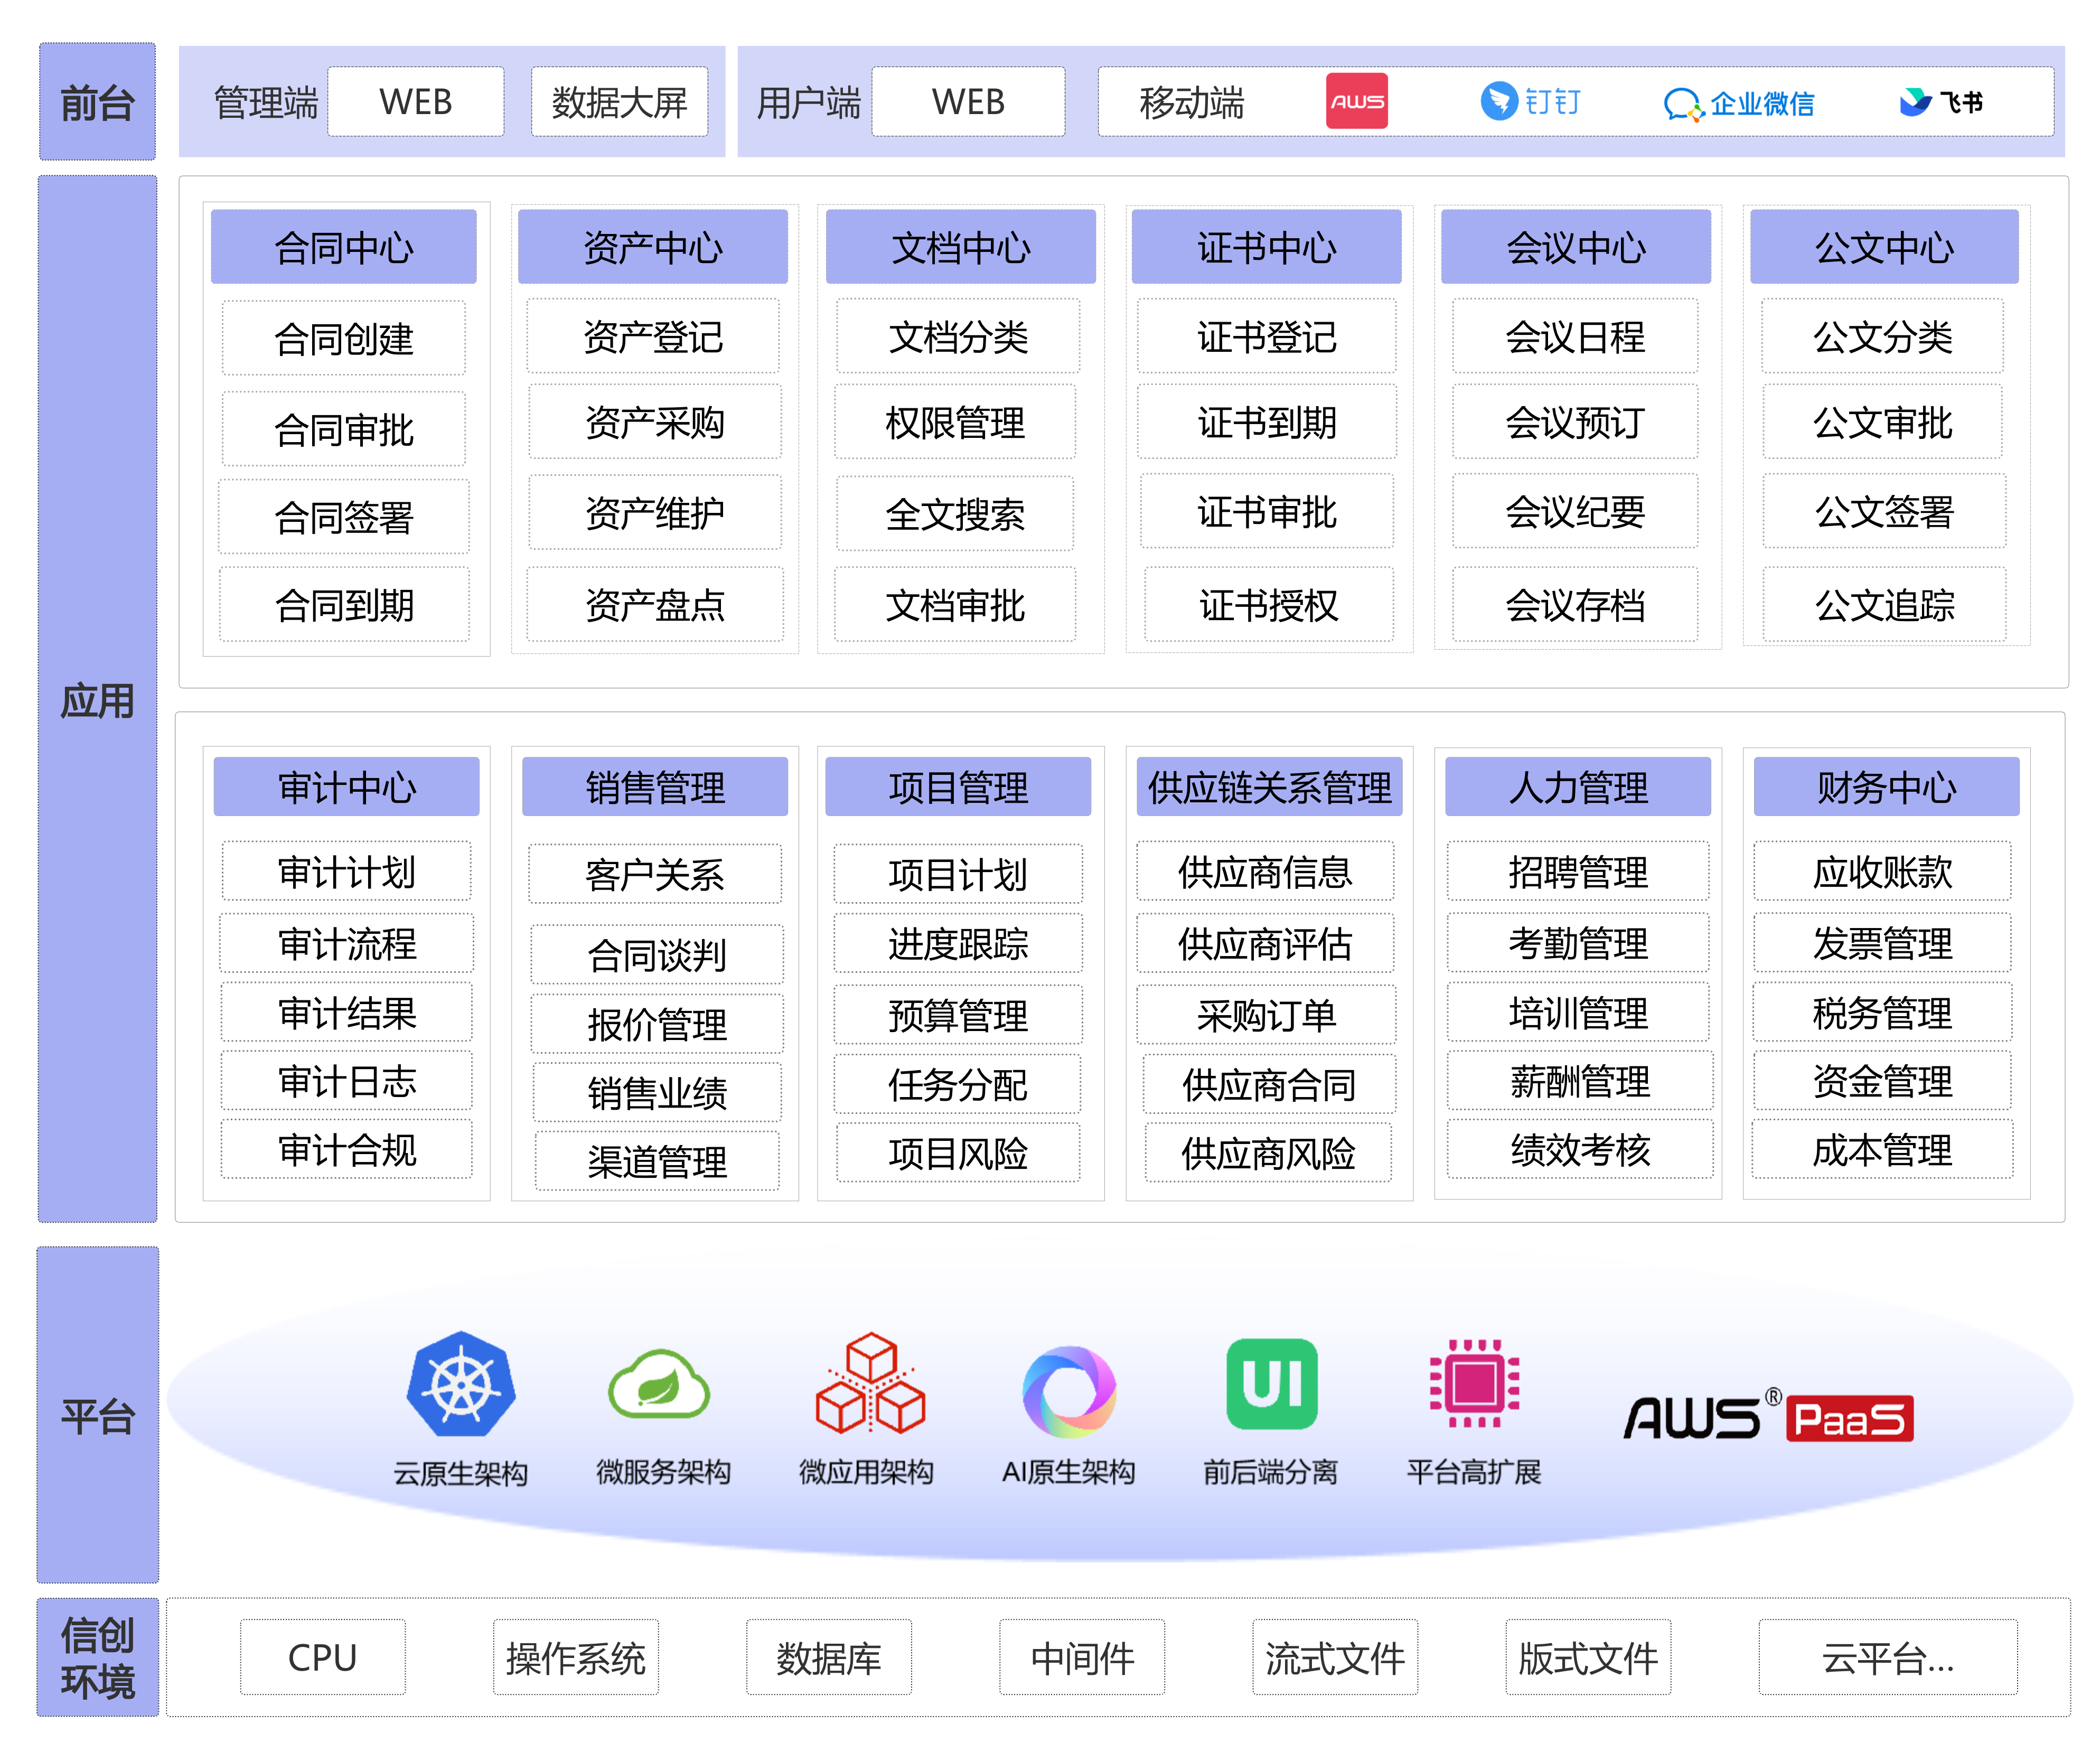Open the 人力管理 header
The width and height of the screenshot is (2100, 1743).
[1578, 787]
